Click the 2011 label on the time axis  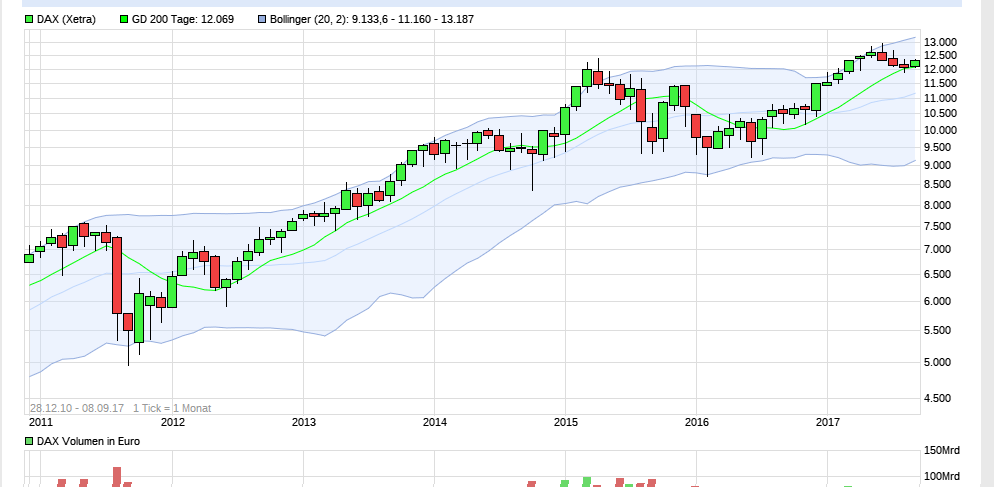(x=41, y=422)
